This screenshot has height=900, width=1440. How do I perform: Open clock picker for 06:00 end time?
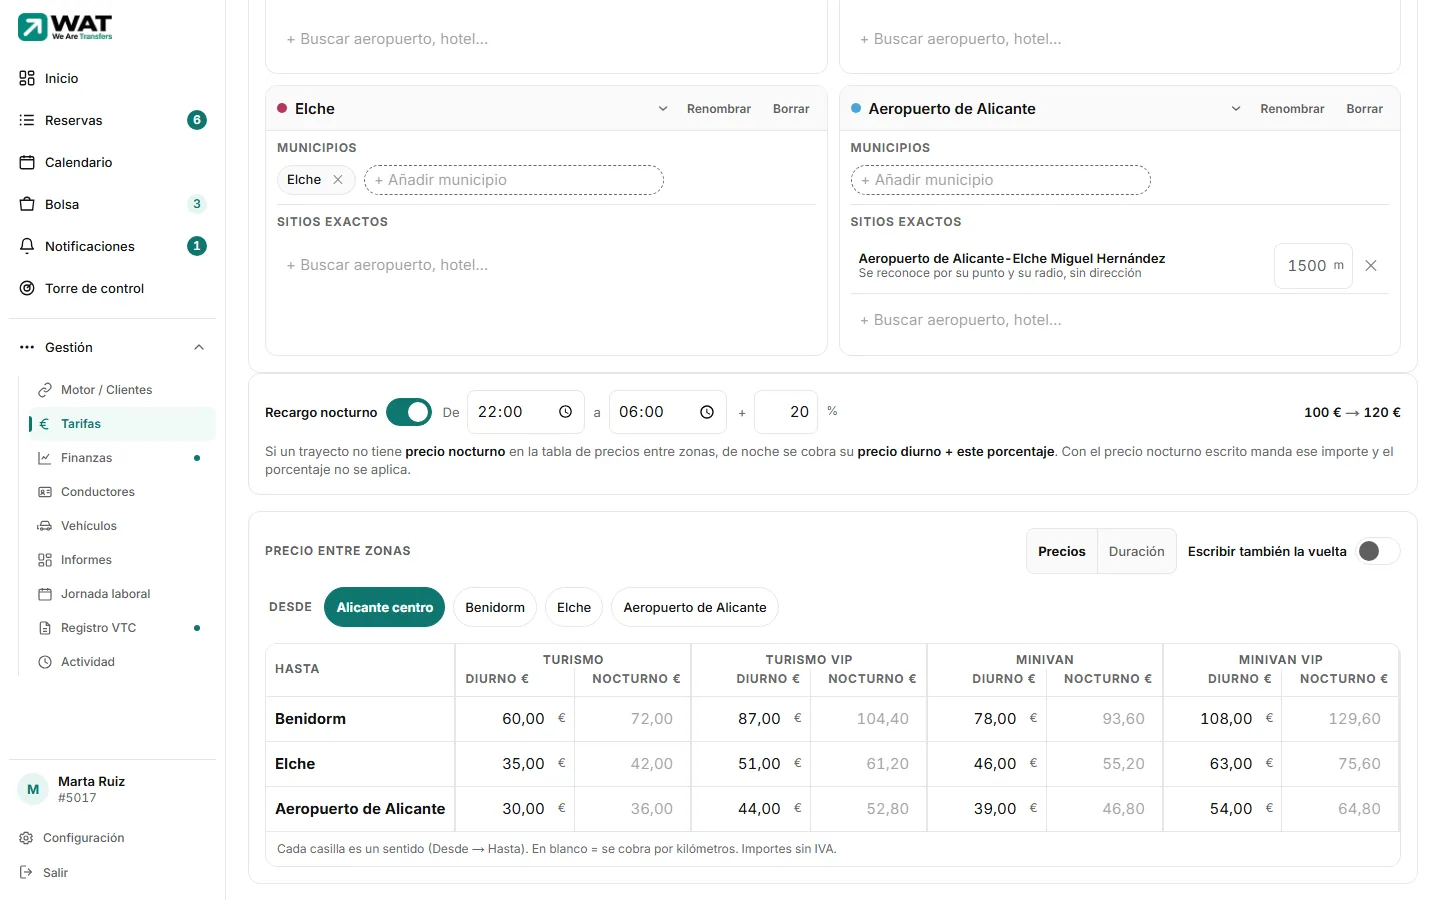707,412
